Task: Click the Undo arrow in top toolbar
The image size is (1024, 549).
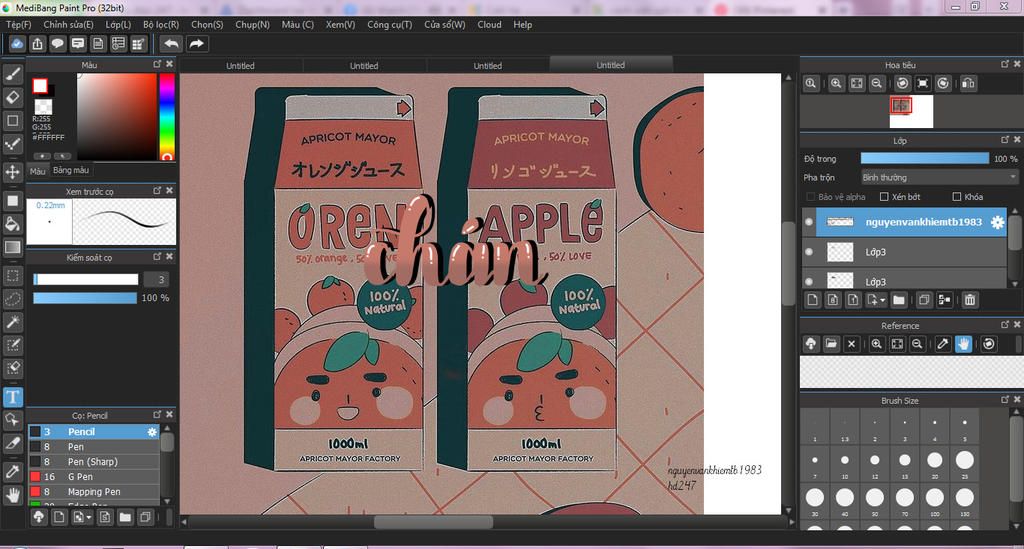Action: [x=171, y=44]
